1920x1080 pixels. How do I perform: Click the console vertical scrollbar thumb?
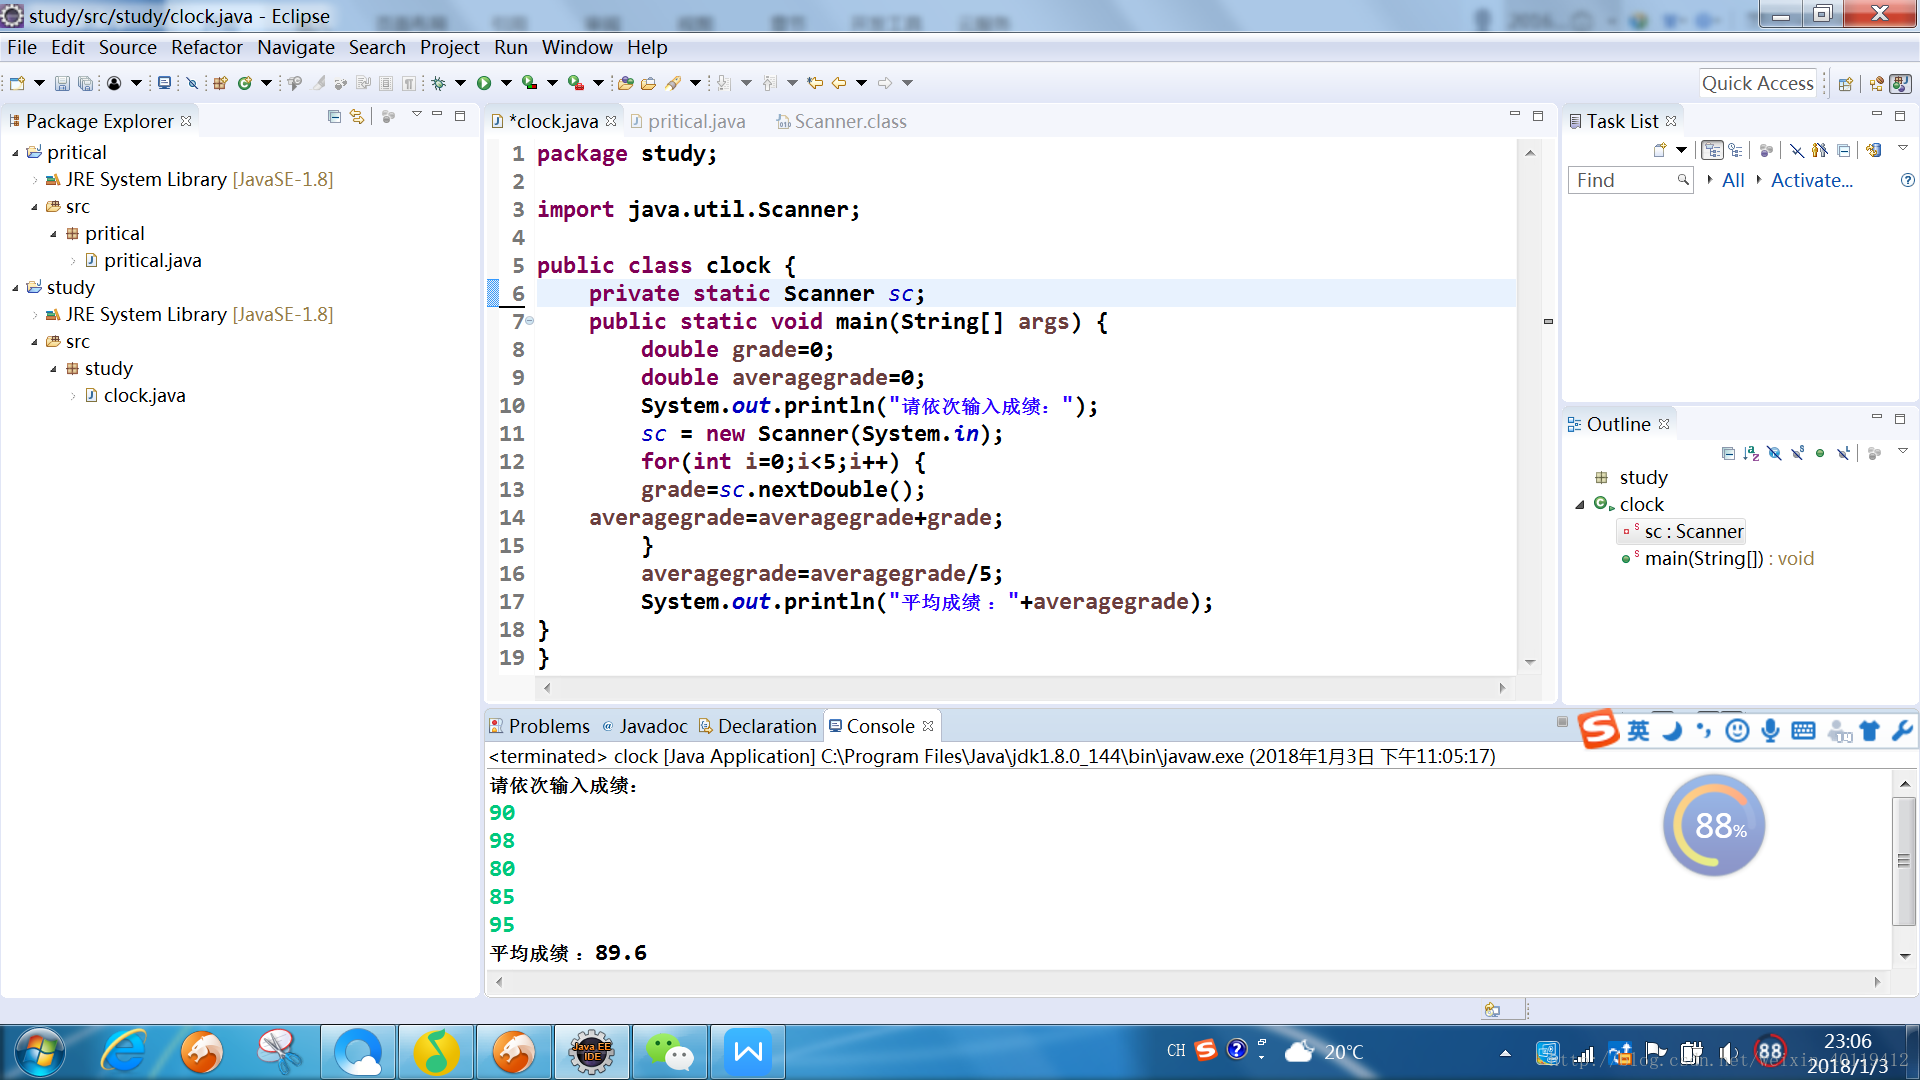pos(1903,860)
